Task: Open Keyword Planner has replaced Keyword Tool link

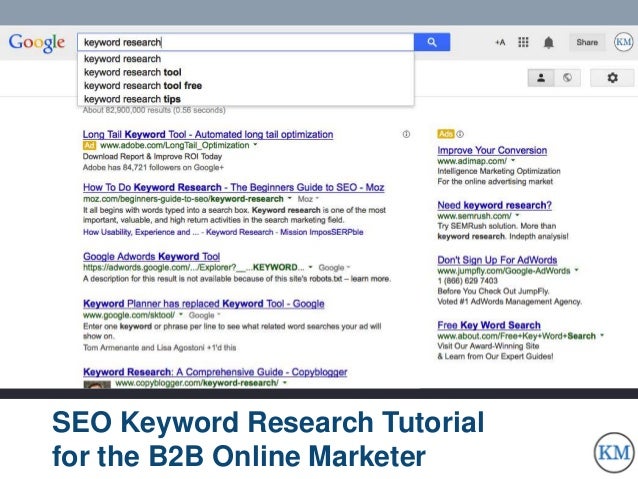Action: click(203, 304)
